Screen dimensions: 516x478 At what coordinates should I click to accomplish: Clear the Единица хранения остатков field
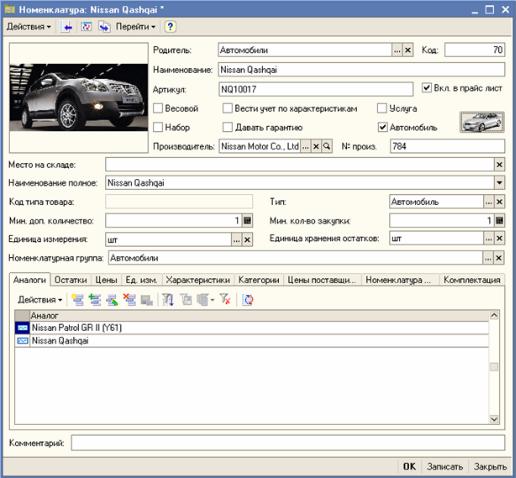(499, 238)
